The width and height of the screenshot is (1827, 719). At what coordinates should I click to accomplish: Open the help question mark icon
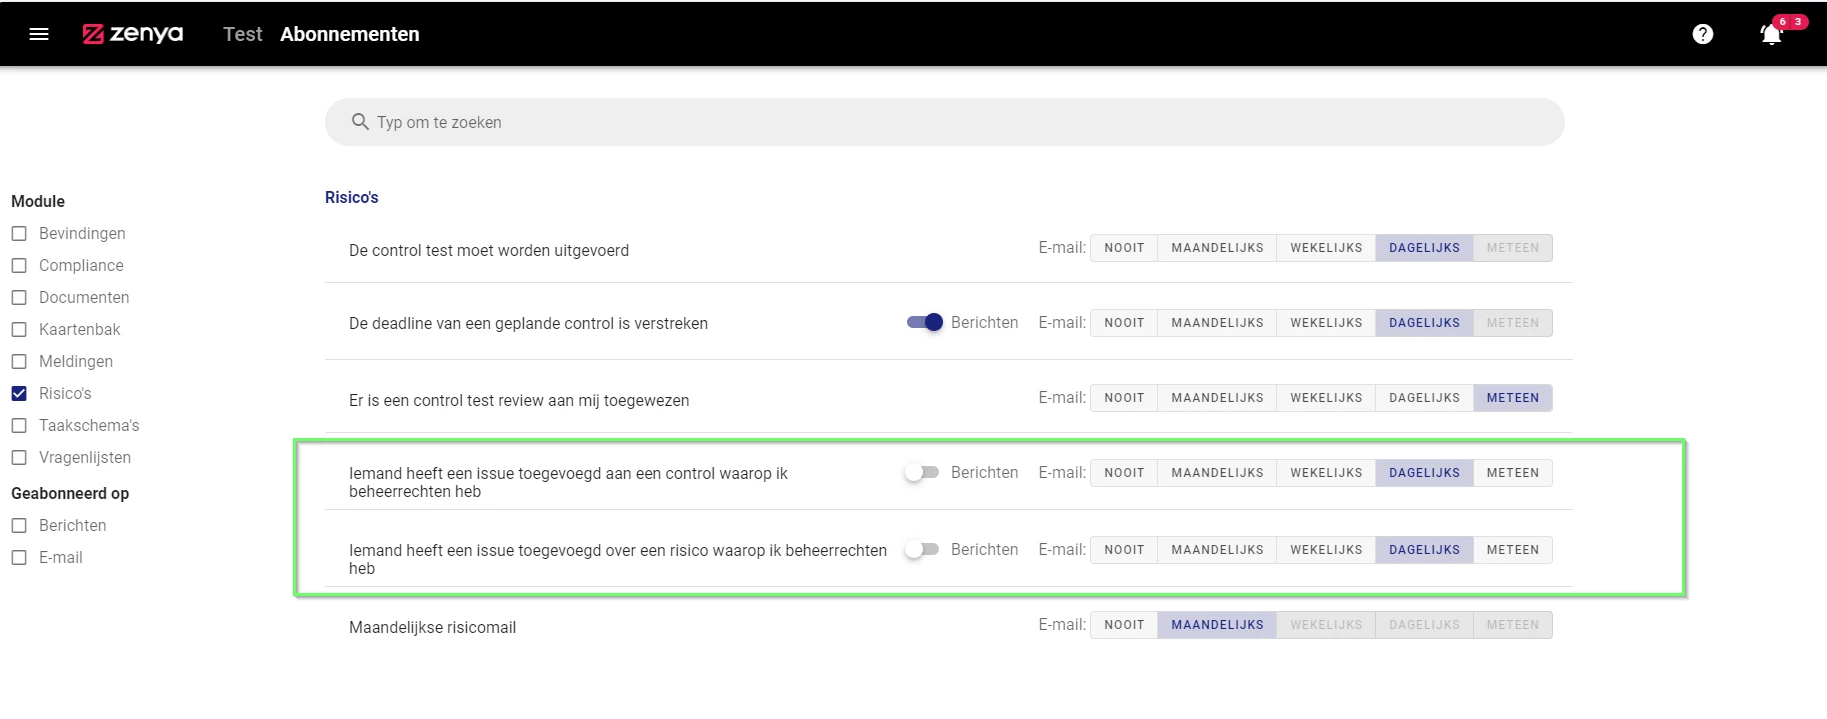(x=1702, y=34)
